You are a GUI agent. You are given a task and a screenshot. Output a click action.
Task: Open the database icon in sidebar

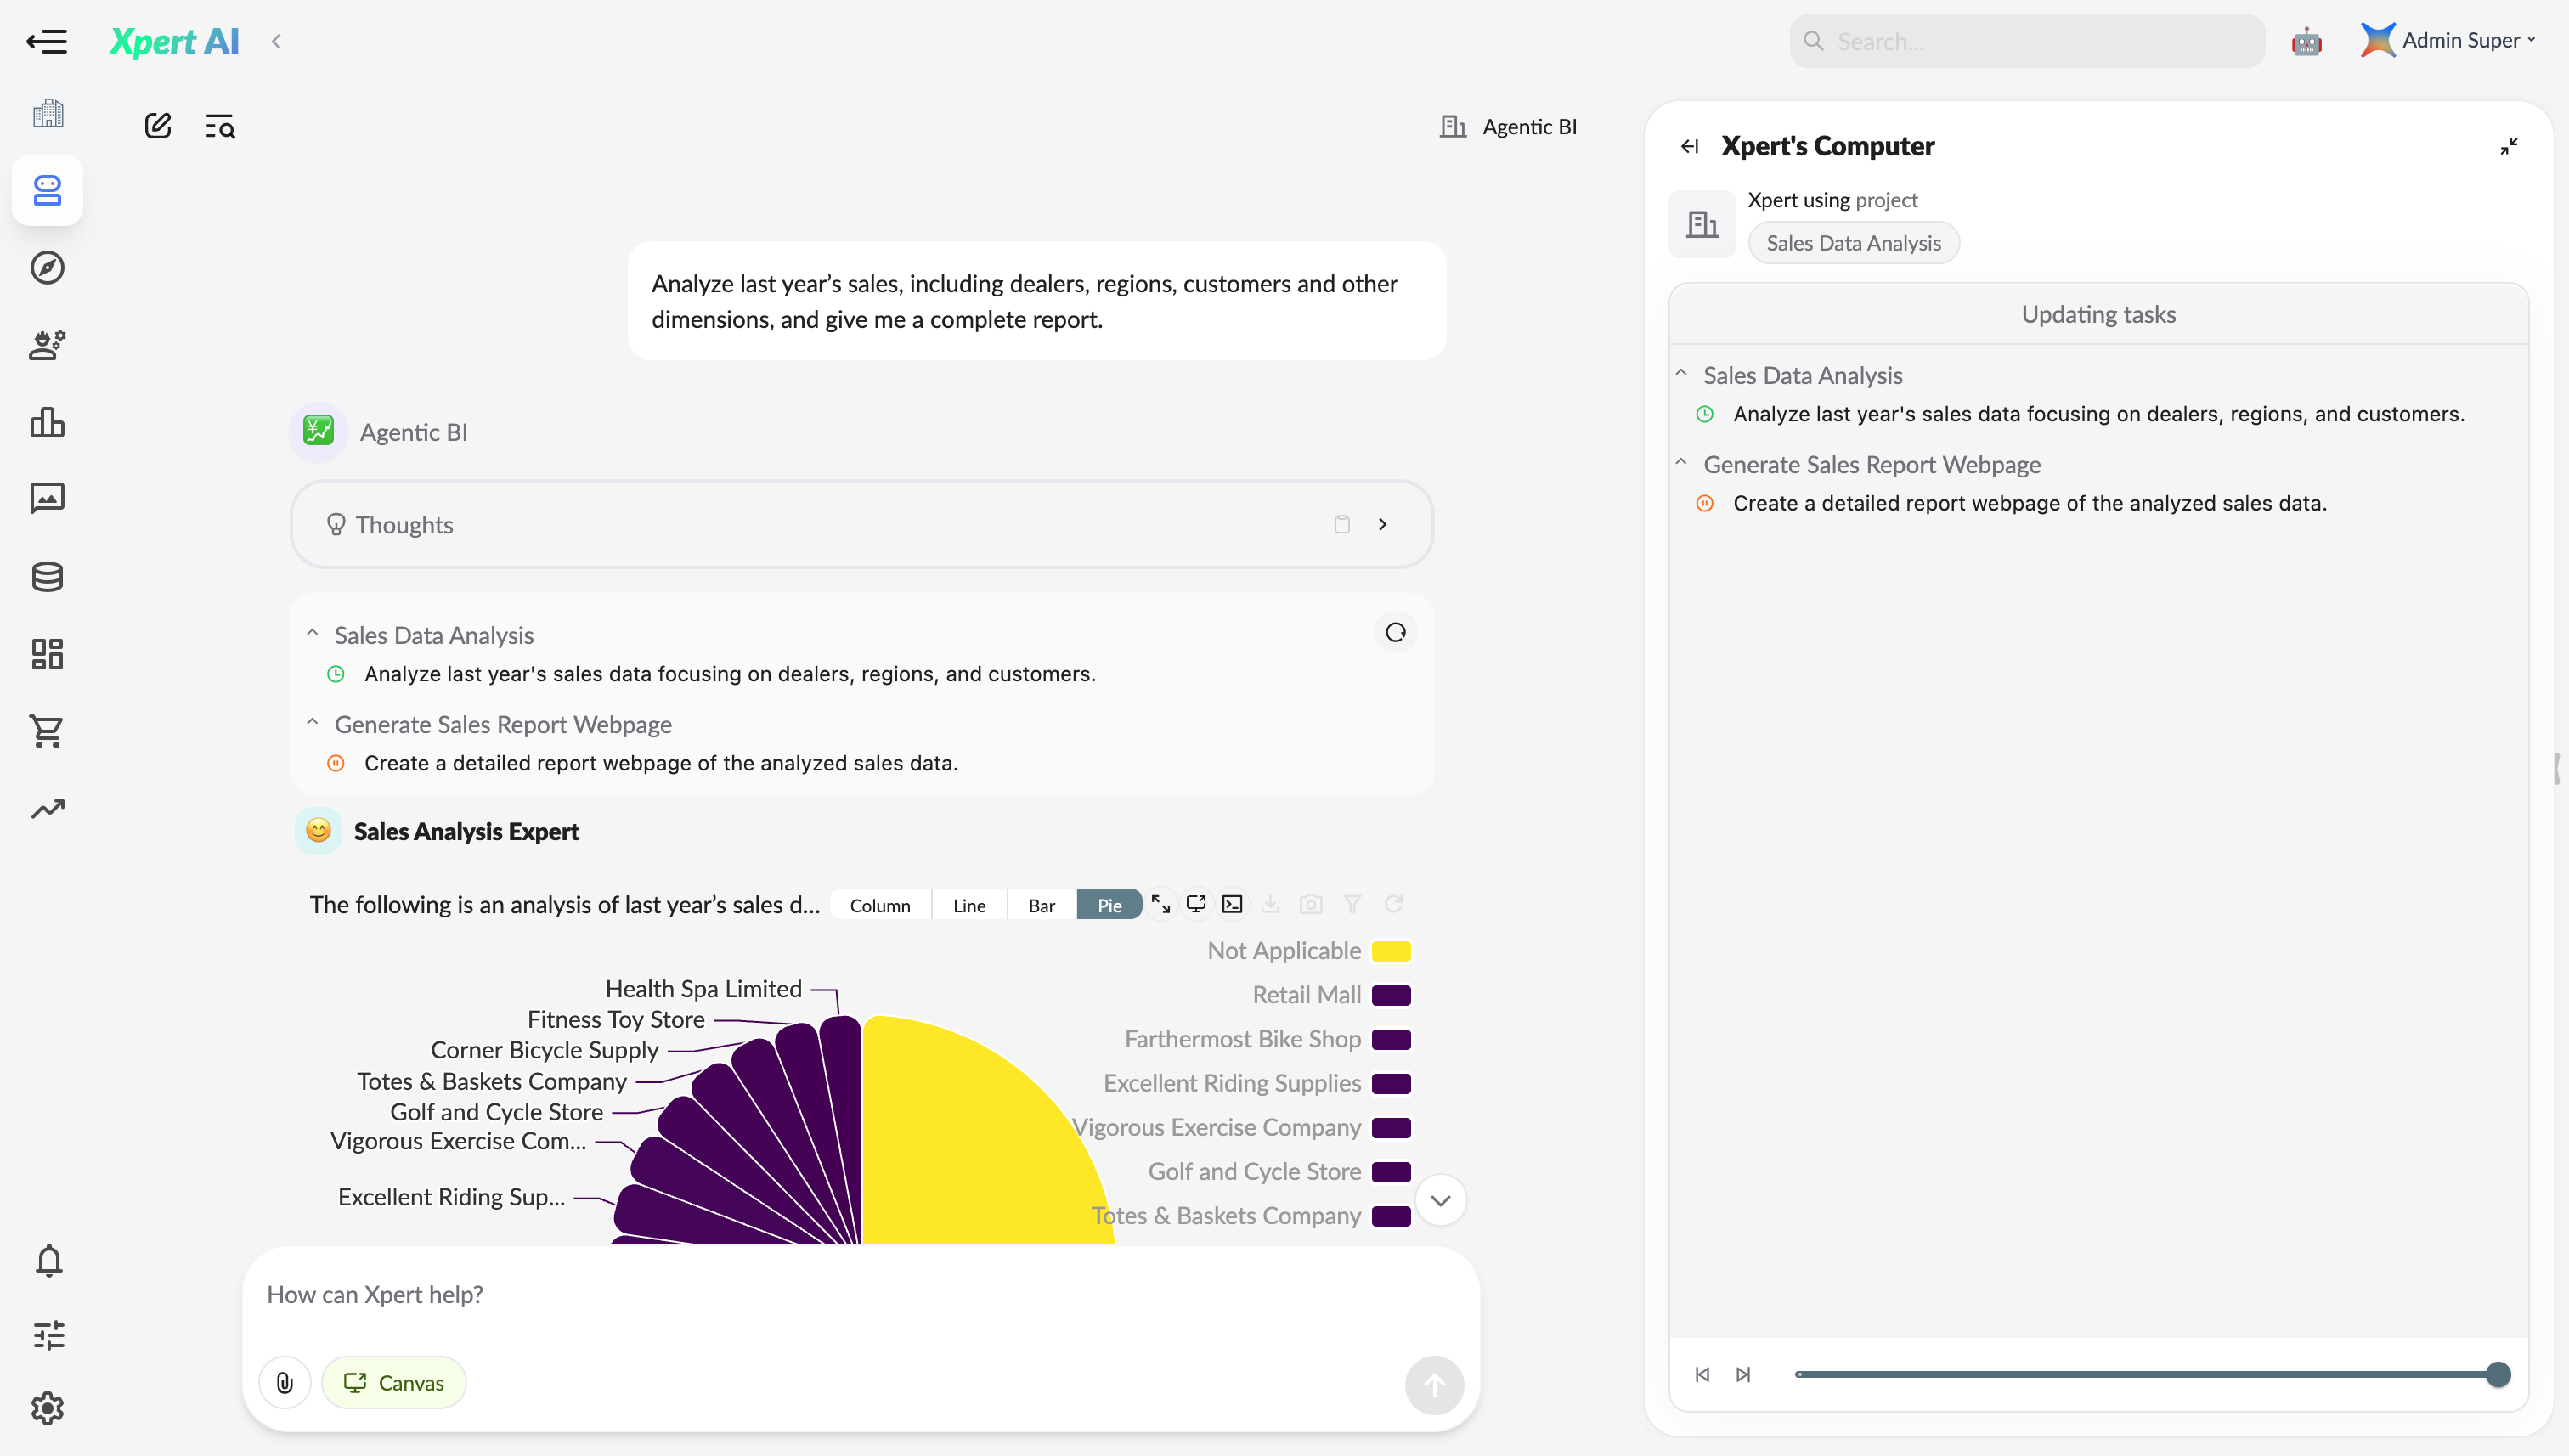coord(47,576)
